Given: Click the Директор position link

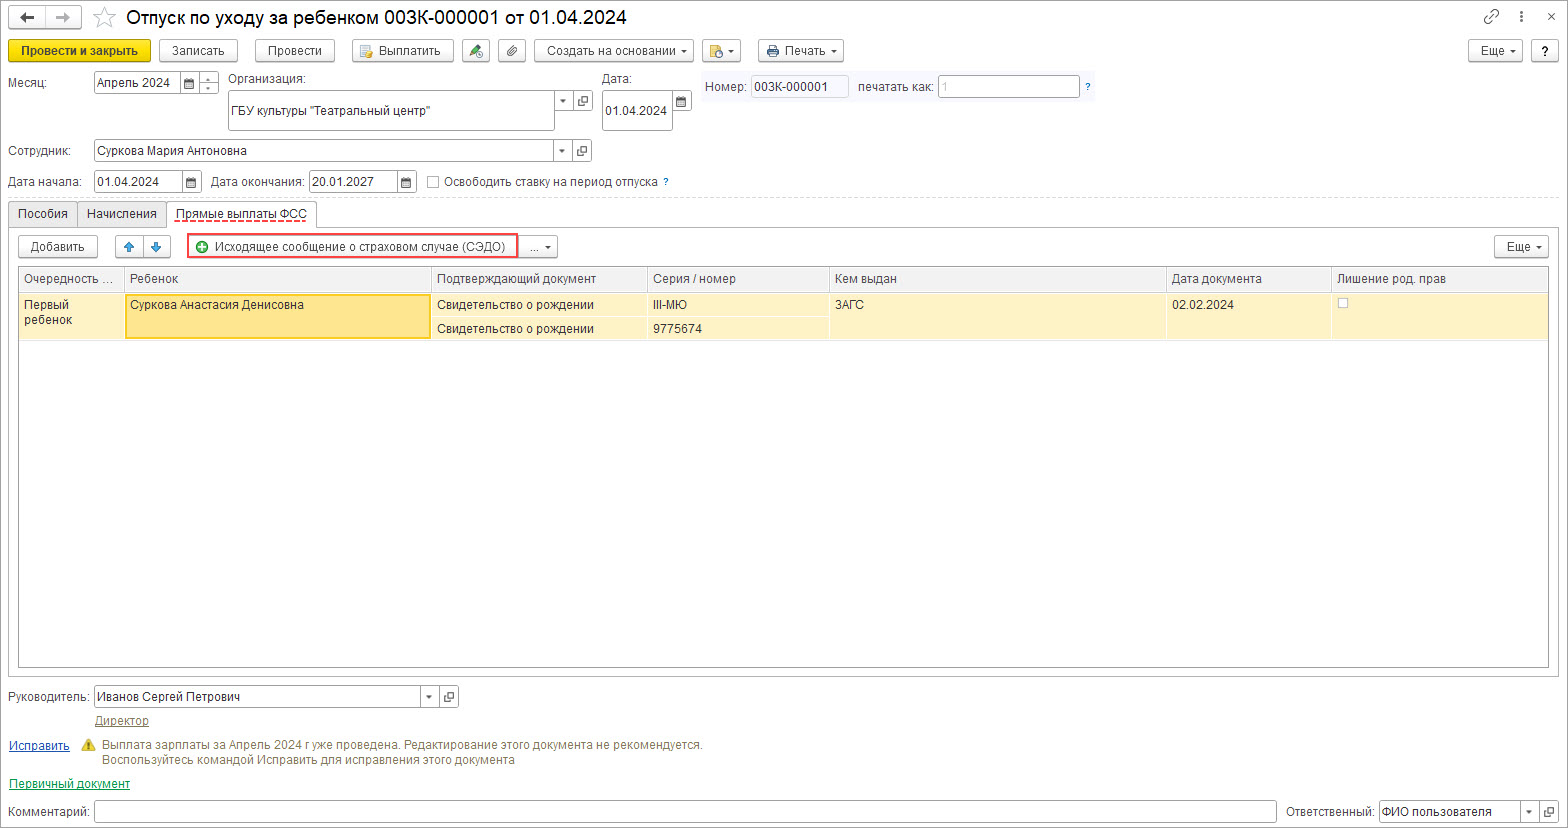Looking at the screenshot, I should tap(122, 721).
